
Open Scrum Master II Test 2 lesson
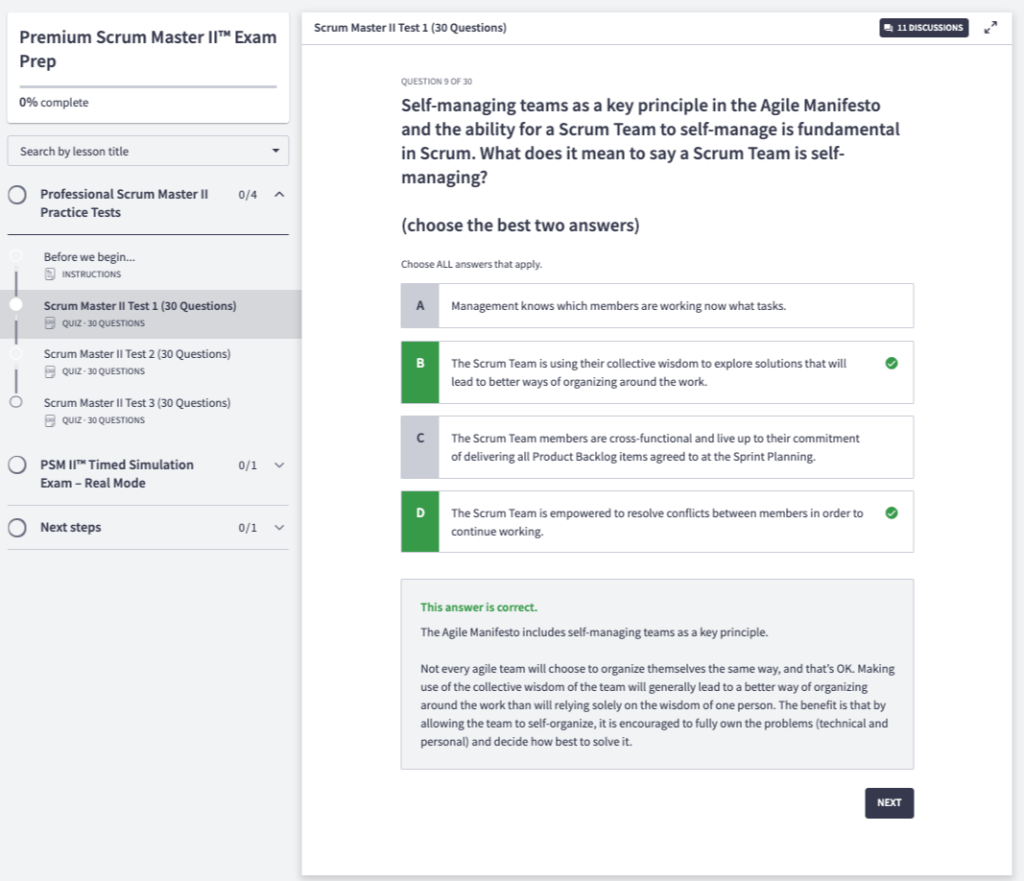(x=137, y=354)
